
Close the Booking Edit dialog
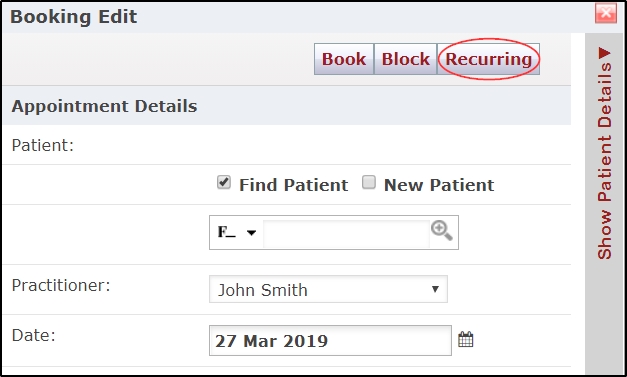[606, 13]
